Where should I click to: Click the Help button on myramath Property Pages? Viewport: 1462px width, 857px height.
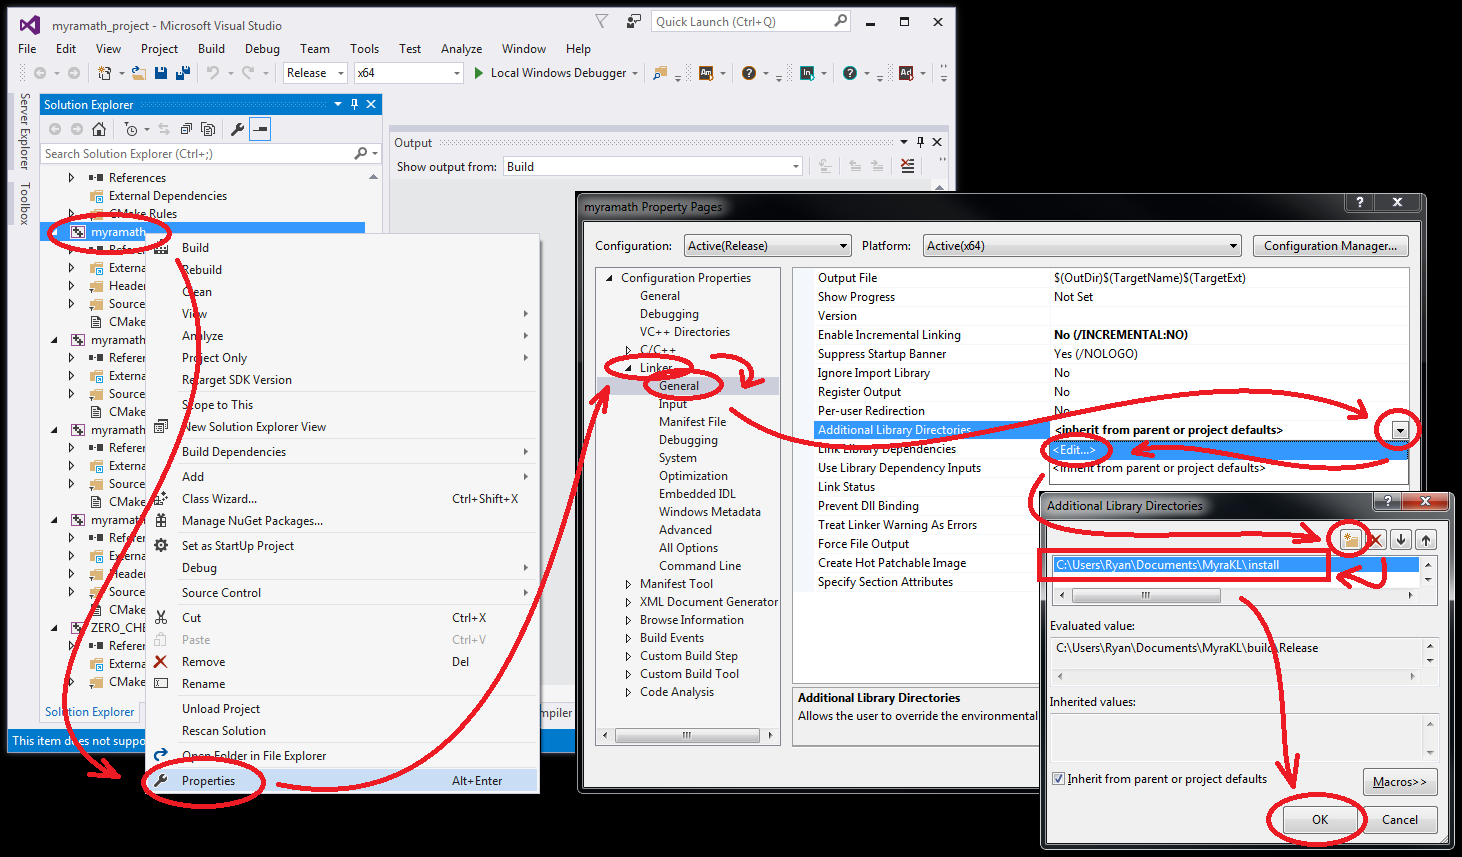coord(1359,202)
